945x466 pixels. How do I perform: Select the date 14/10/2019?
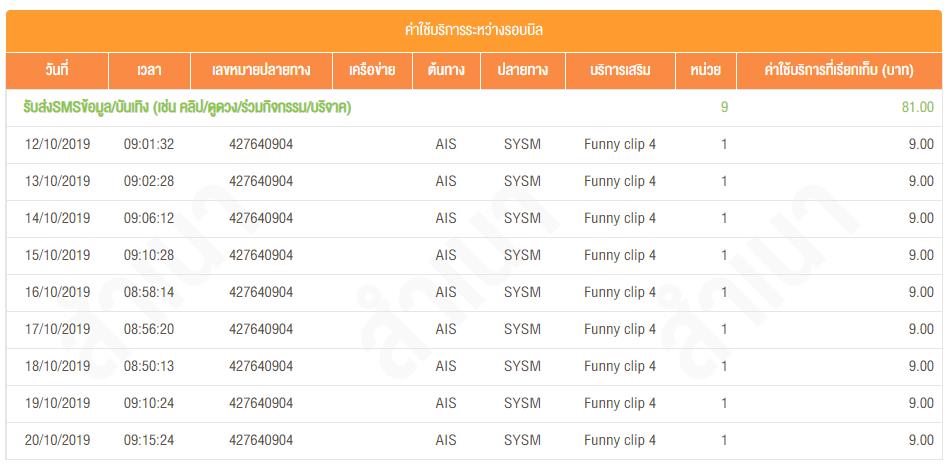click(x=57, y=218)
